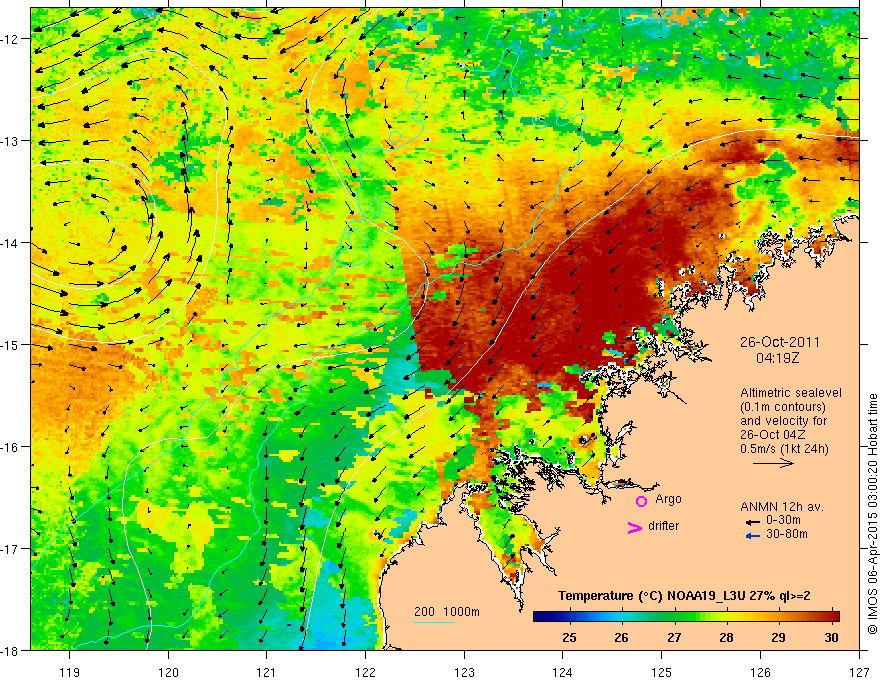The width and height of the screenshot is (880, 680).
Task: Click the dark red end of the temperature colorbar
Action: (835, 617)
